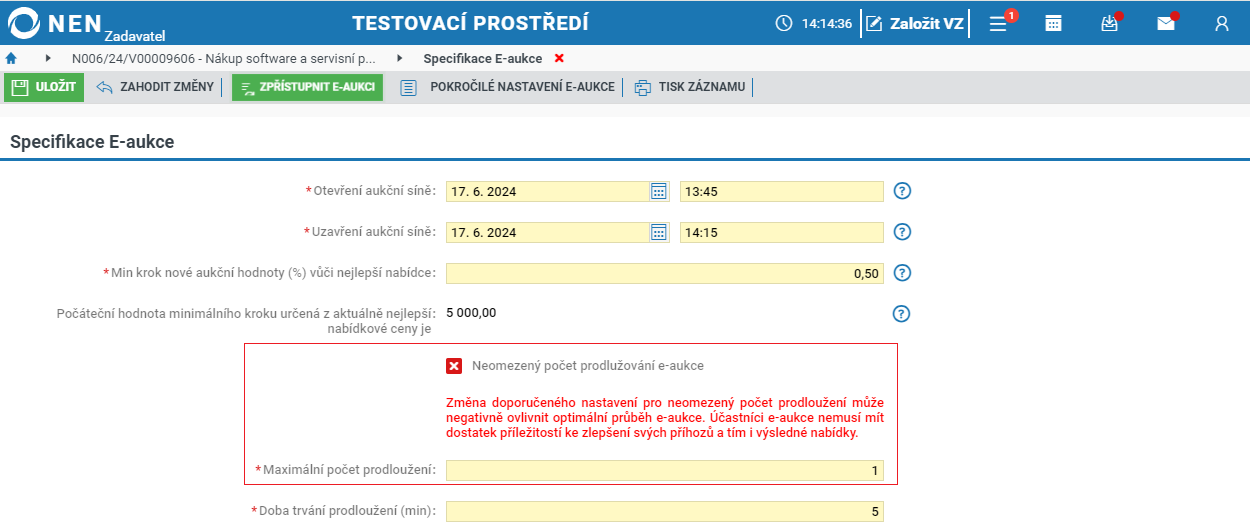Open the mail envelope icon

click(1166, 23)
